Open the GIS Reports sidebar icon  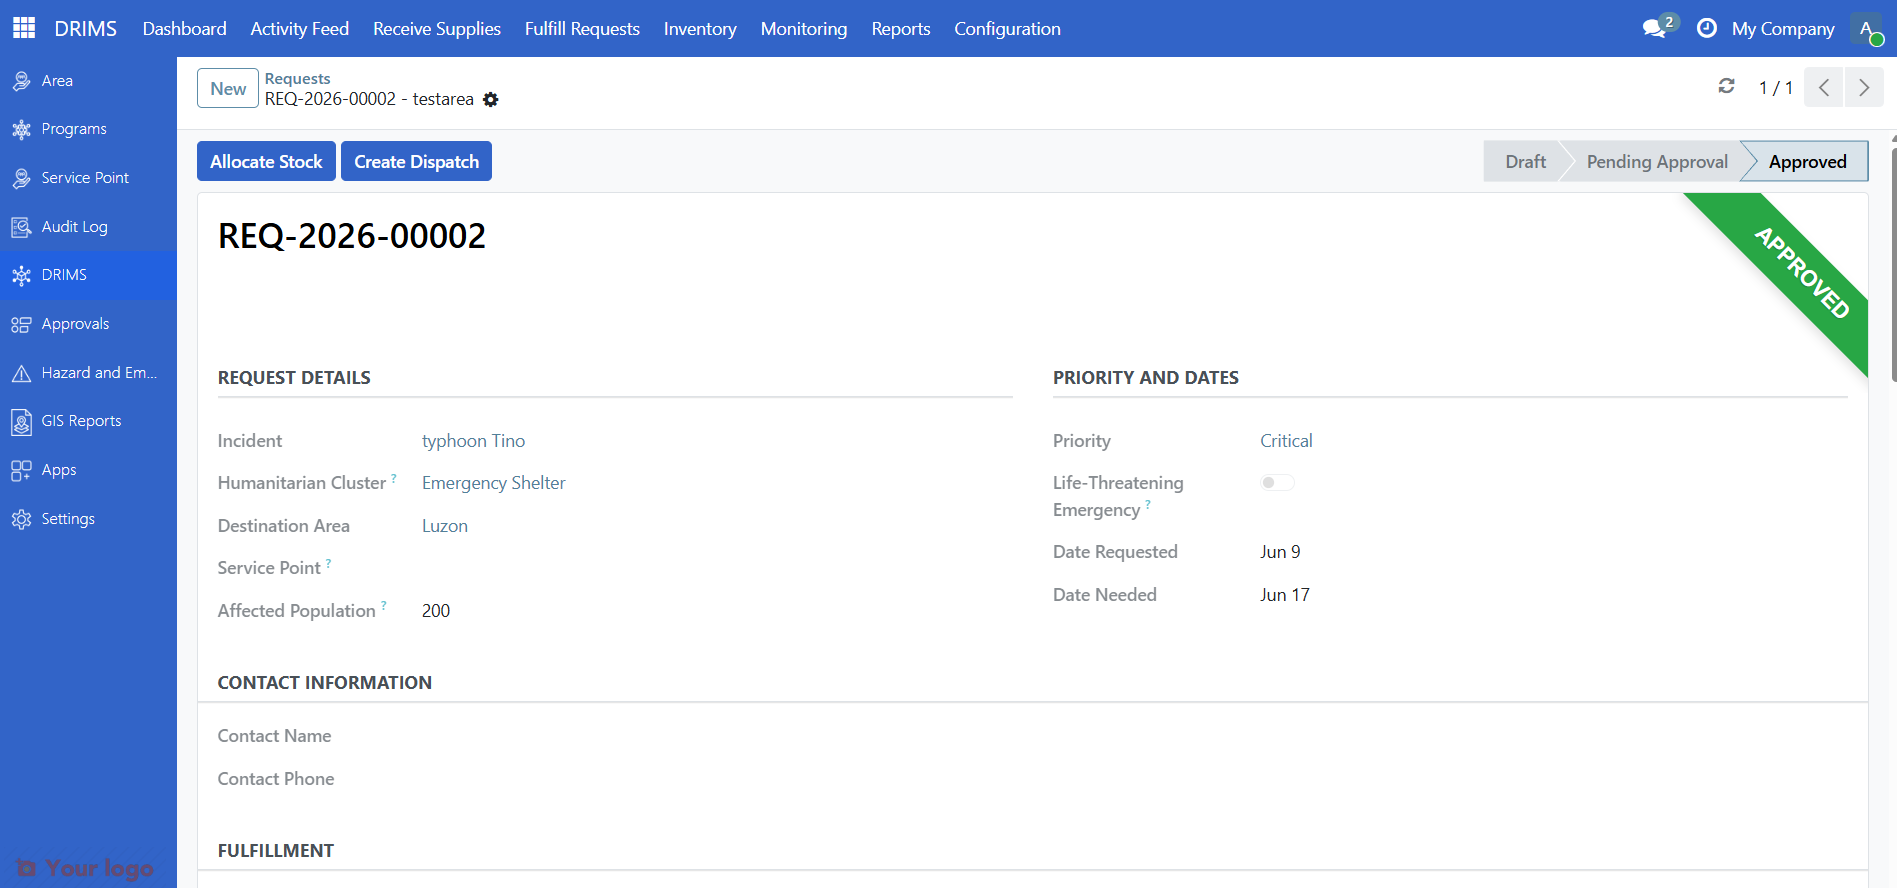21,421
